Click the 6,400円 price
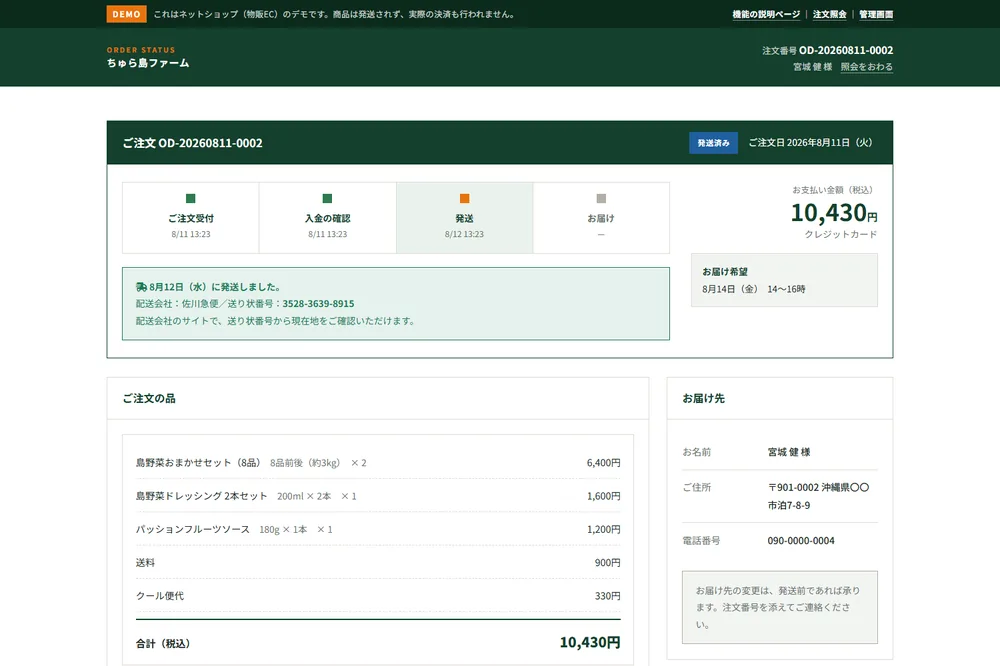This screenshot has height=666, width=1000. click(x=603, y=462)
